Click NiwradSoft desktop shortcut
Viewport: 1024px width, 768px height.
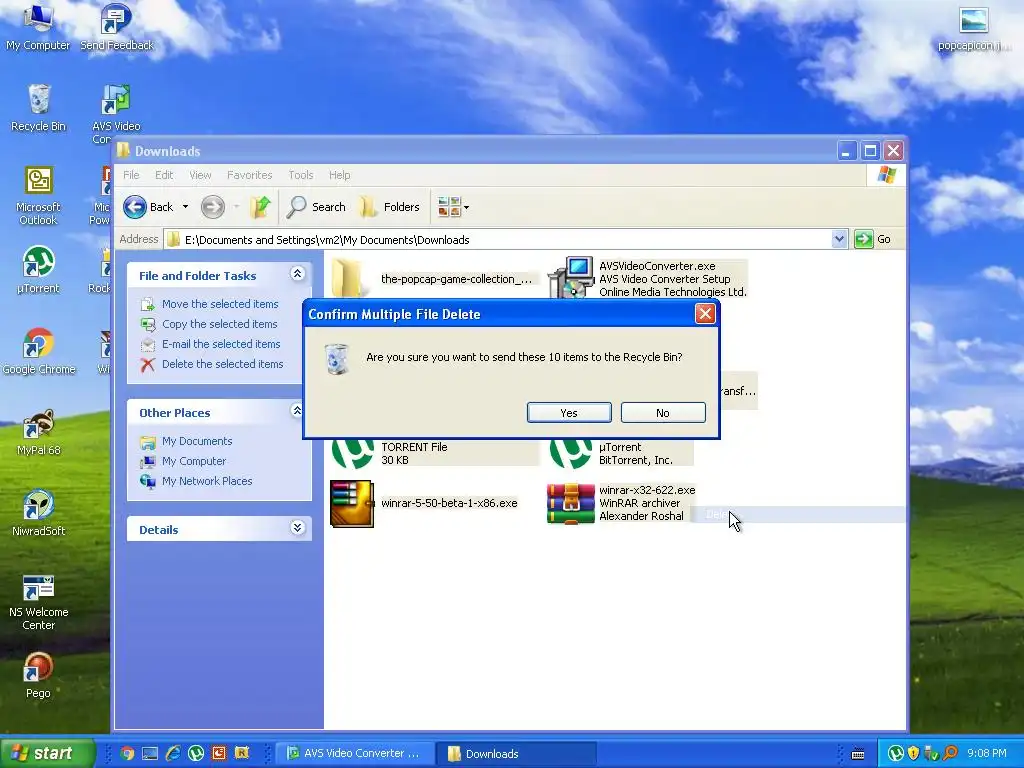point(39,513)
